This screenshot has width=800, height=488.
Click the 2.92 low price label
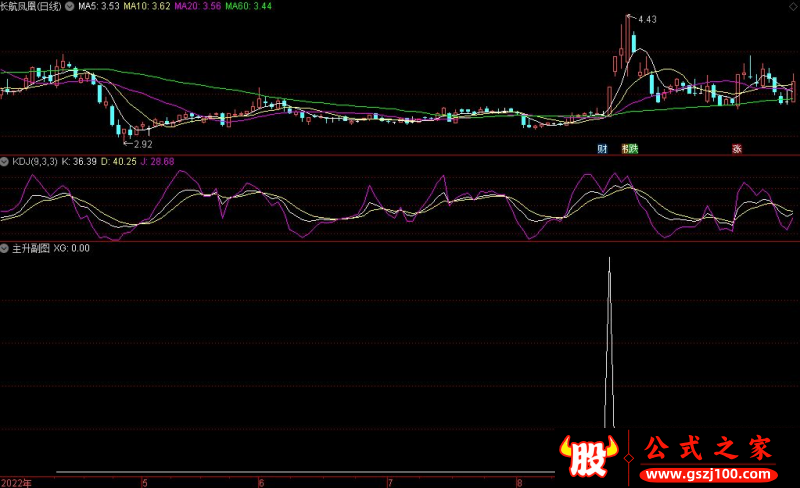click(143, 144)
